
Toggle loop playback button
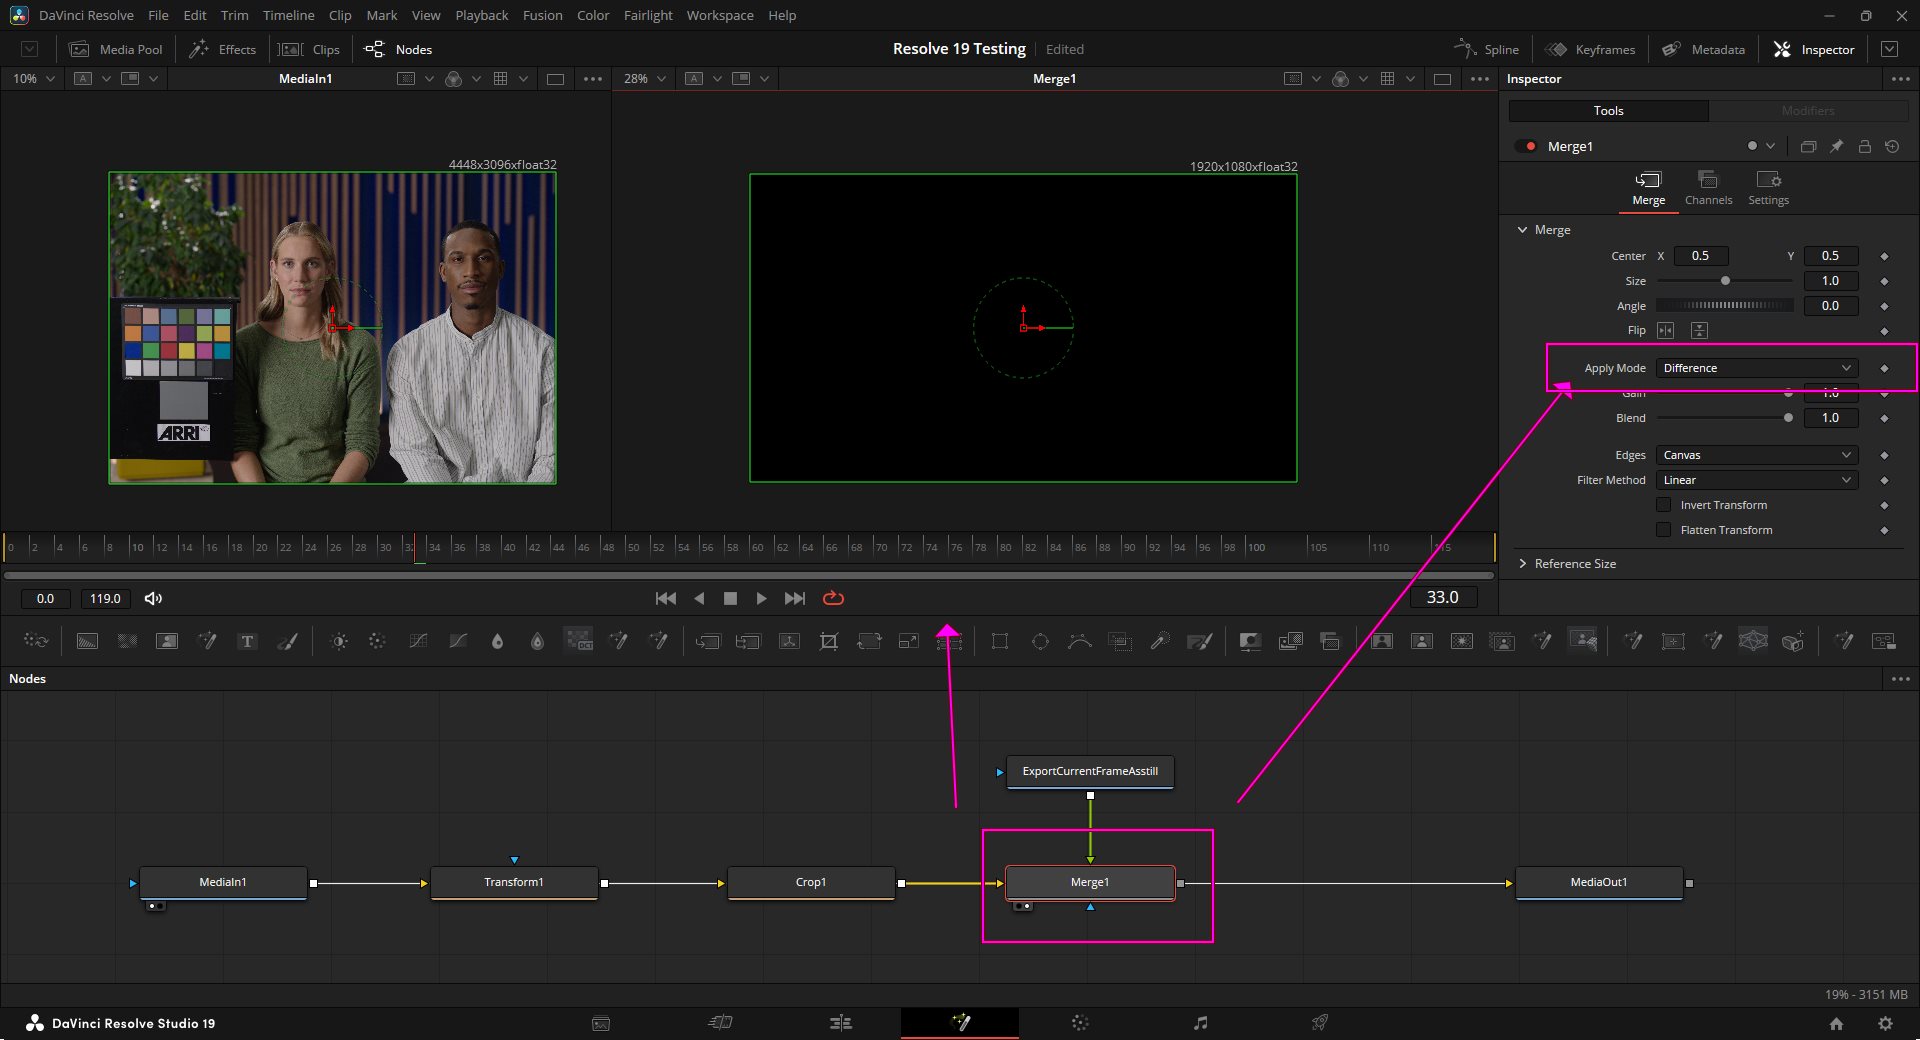[x=833, y=599]
